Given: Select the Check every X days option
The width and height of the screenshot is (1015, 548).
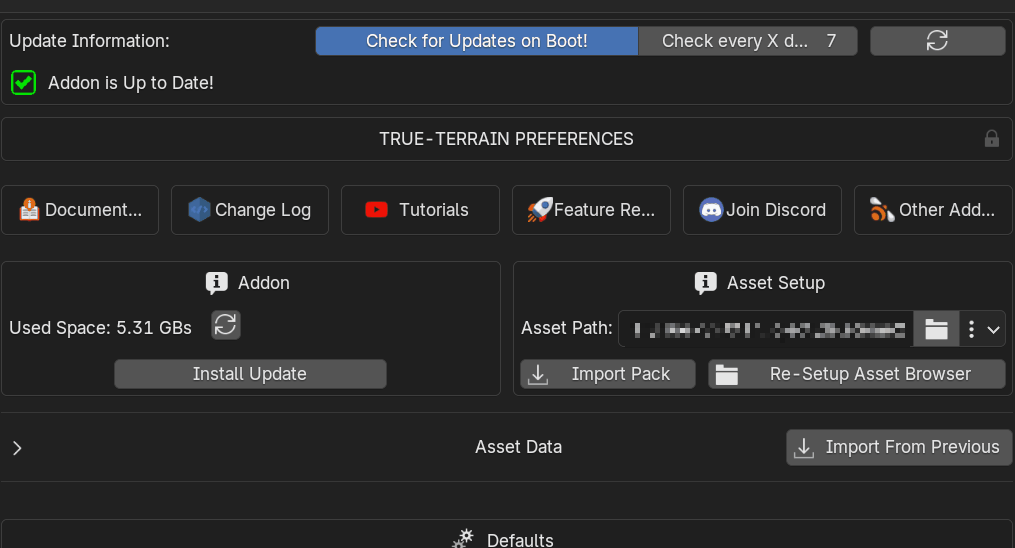Looking at the screenshot, I should [x=735, y=41].
